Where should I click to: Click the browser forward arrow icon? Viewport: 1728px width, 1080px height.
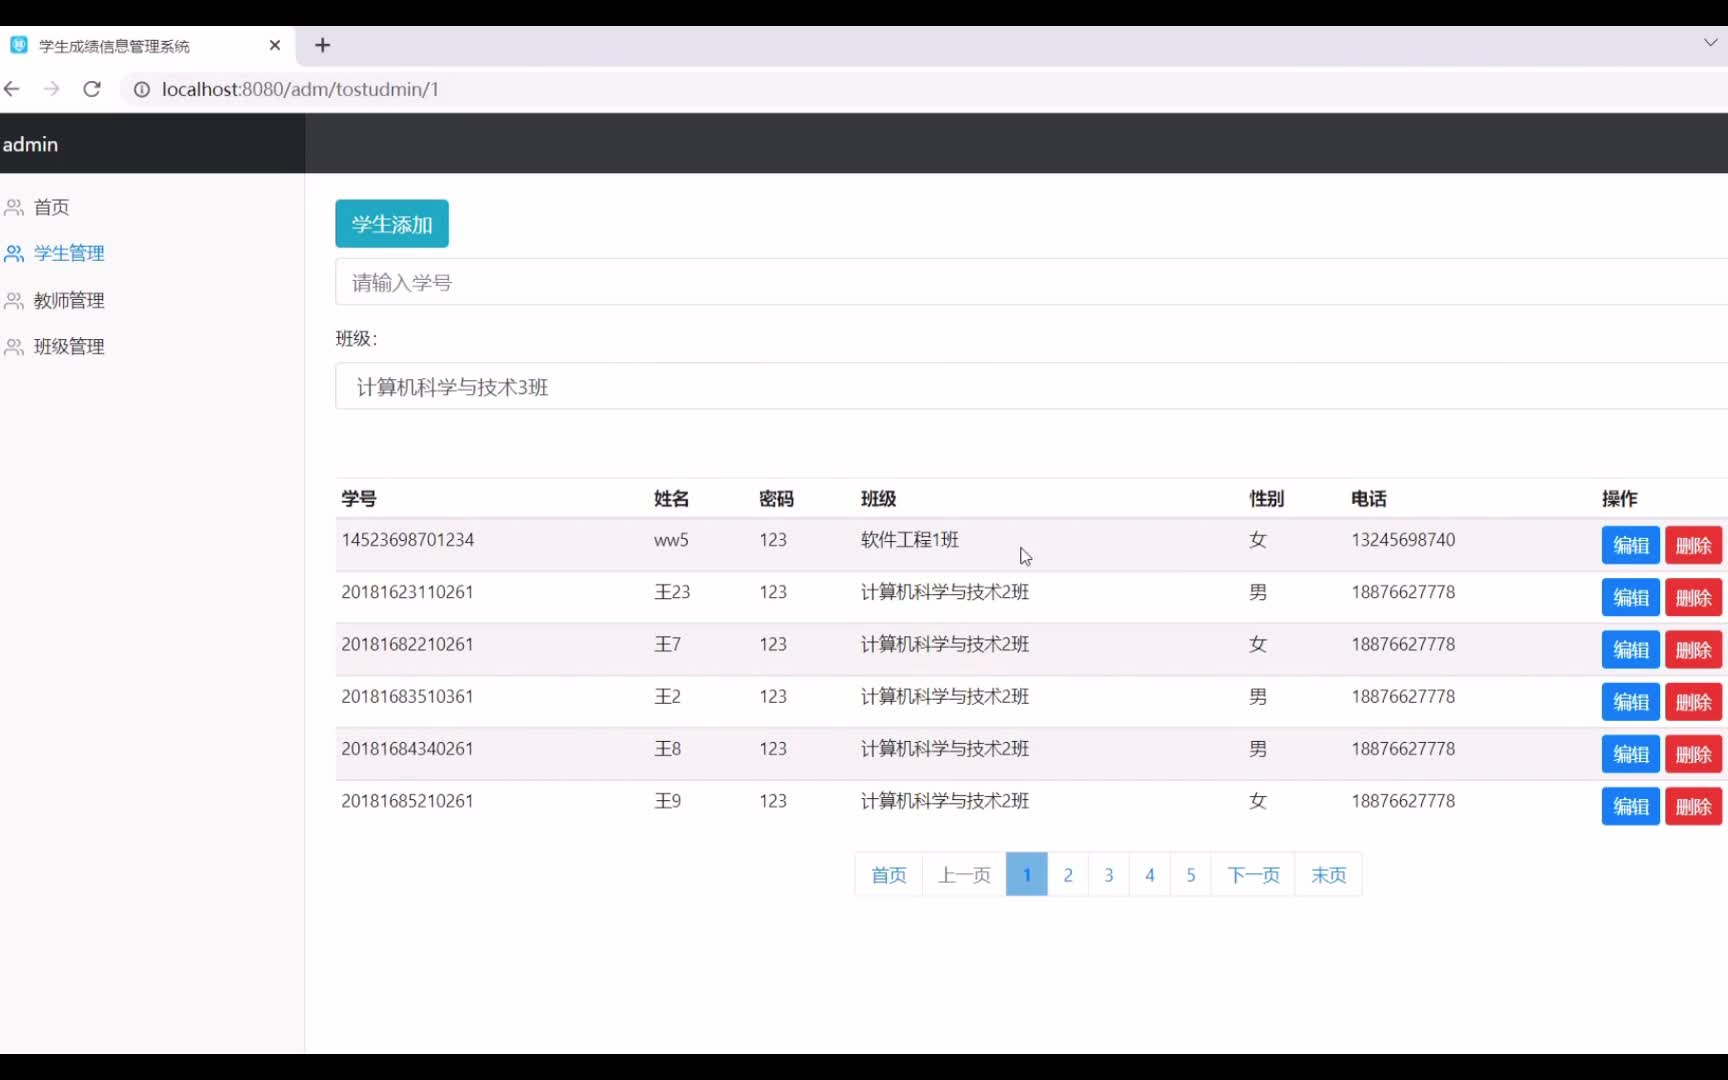[x=52, y=89]
